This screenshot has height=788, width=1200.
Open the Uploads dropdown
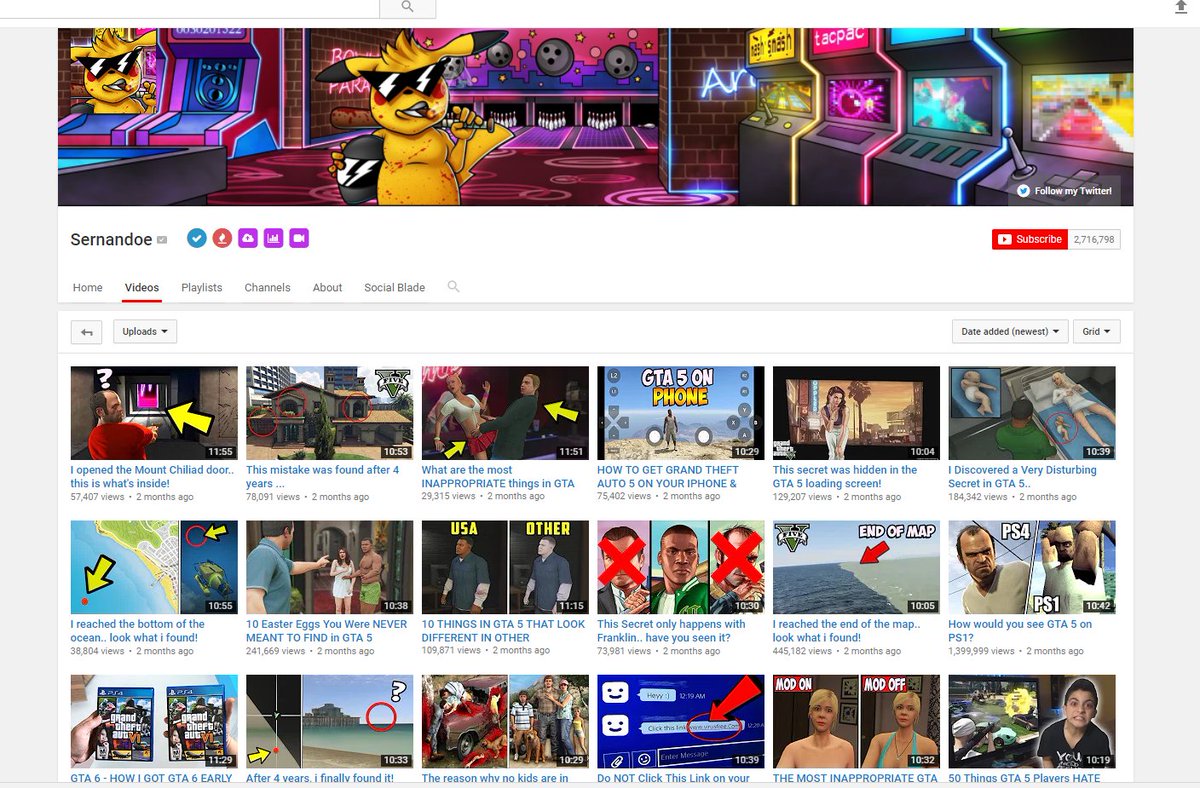pos(145,331)
